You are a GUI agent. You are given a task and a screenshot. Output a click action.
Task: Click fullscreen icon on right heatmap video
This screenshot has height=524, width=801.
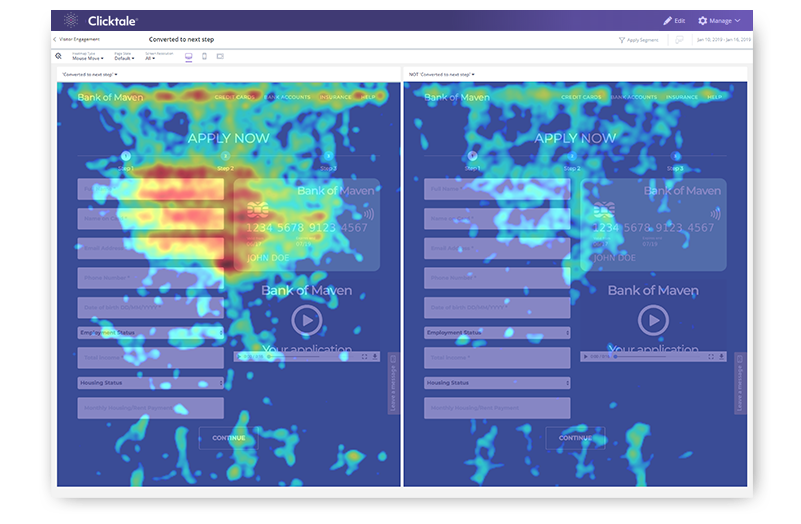(711, 356)
